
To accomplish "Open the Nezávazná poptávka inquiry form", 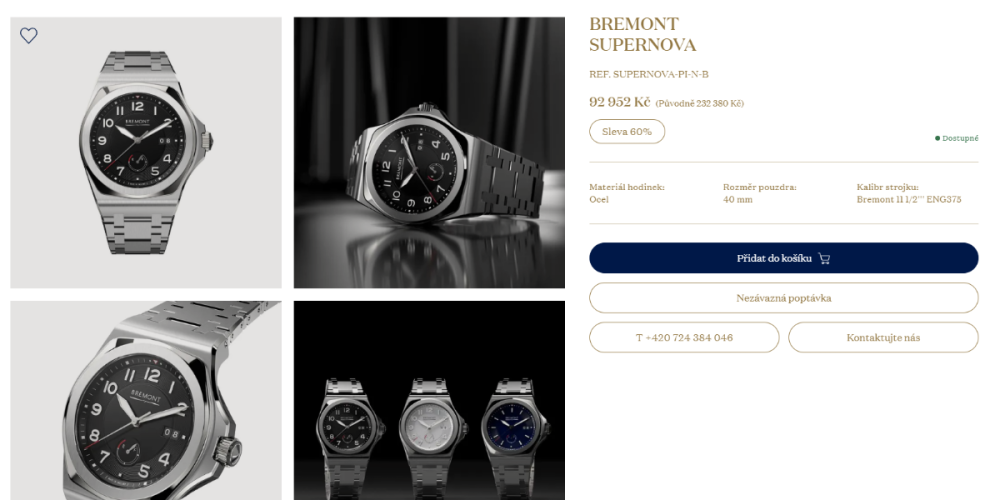I will (x=783, y=298).
